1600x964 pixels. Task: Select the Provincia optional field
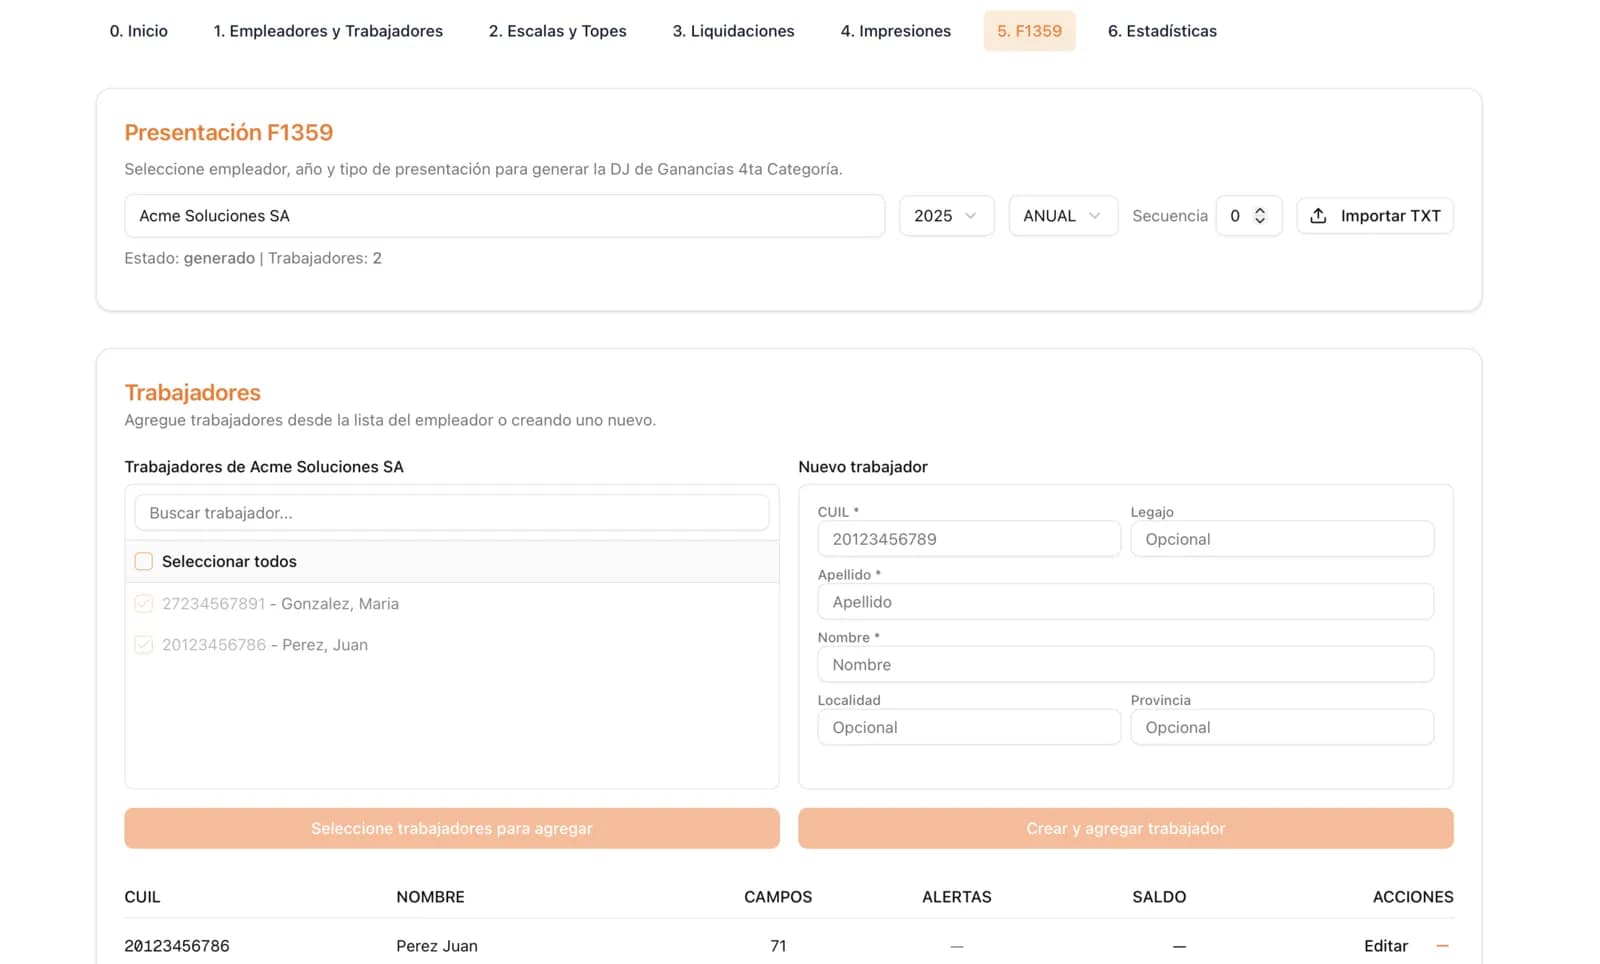[x=1281, y=727]
